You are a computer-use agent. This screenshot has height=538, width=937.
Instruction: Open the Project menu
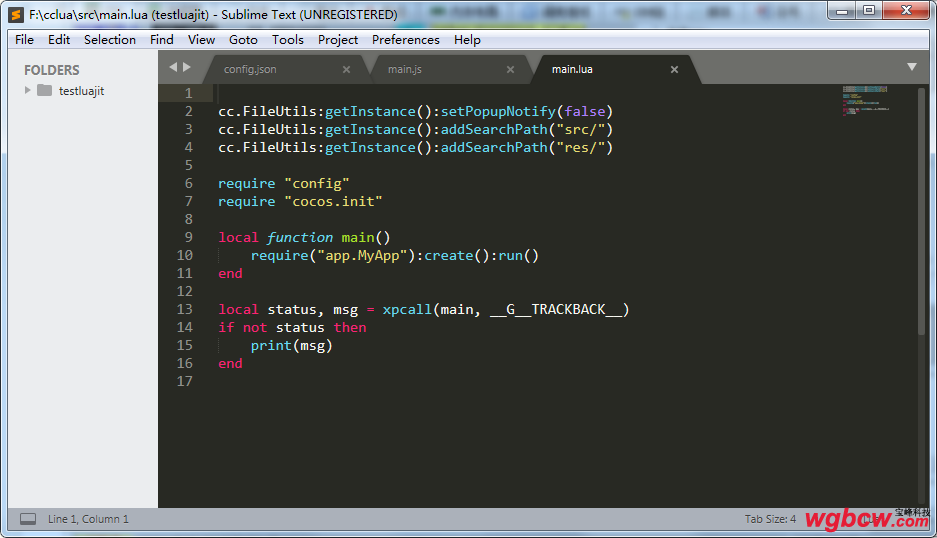click(x=338, y=39)
